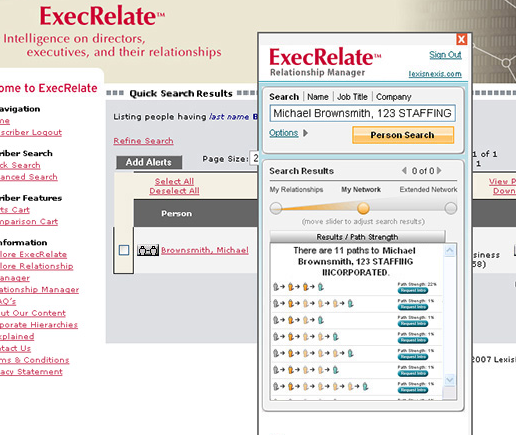Click the teal person ending the seven-person path
Image resolution: width=516 pixels, height=435 pixels.
365,386
